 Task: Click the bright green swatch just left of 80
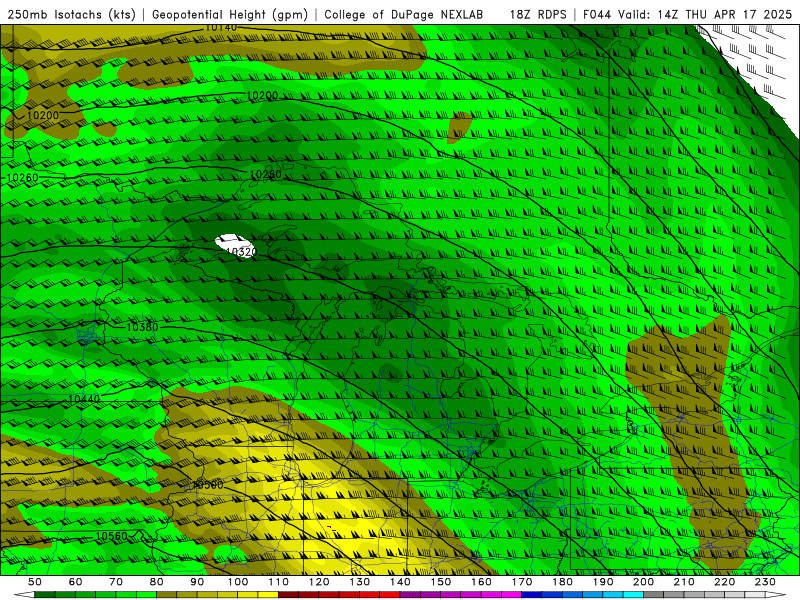(x=146, y=595)
